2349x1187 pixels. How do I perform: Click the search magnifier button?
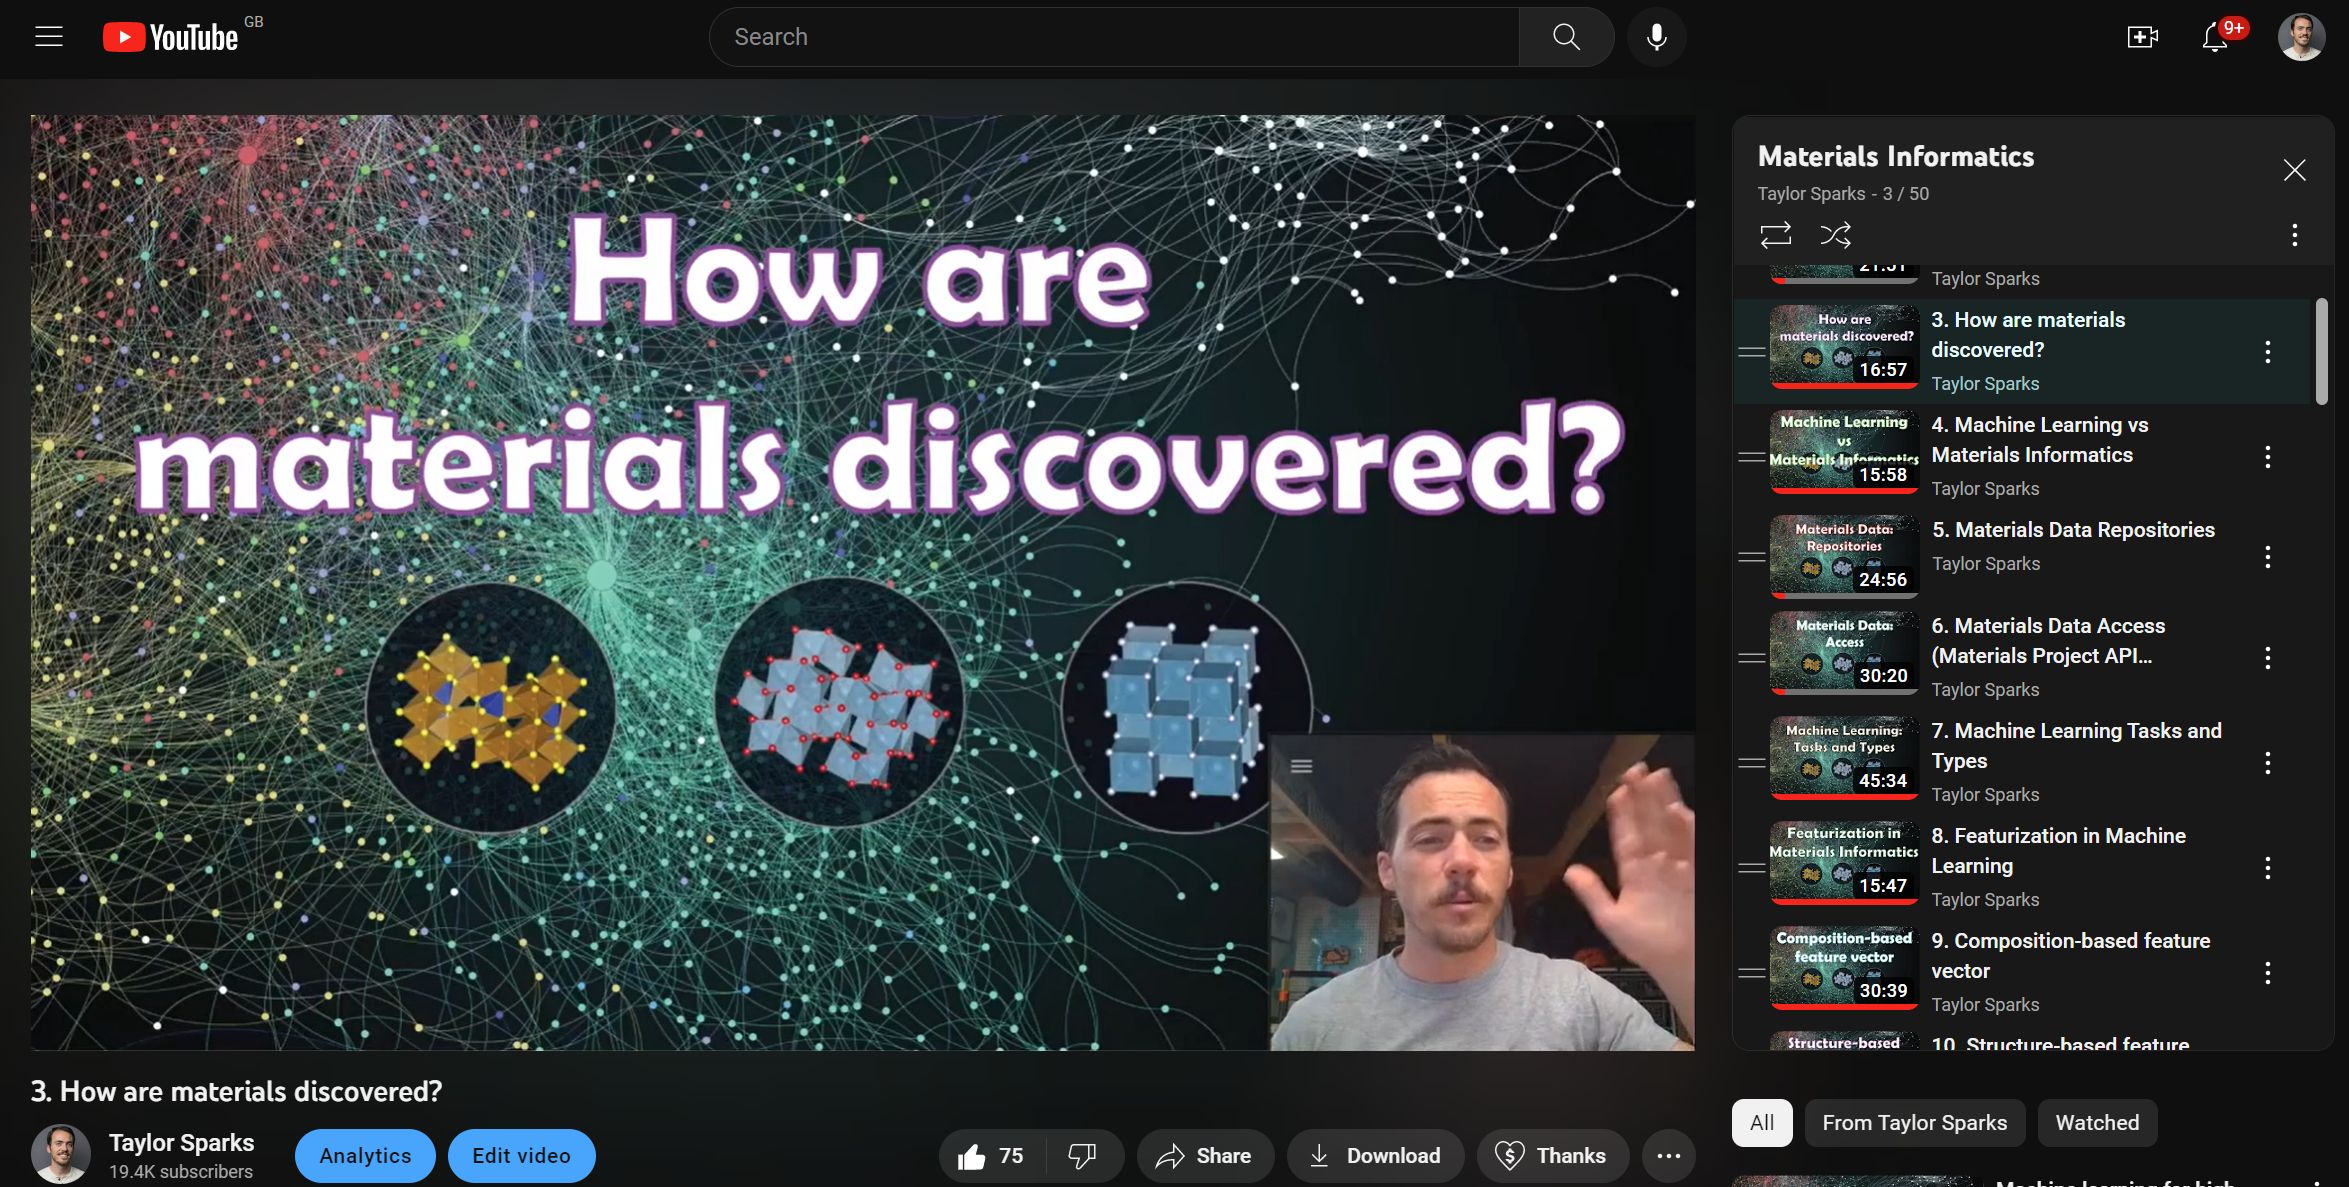tap(1566, 37)
